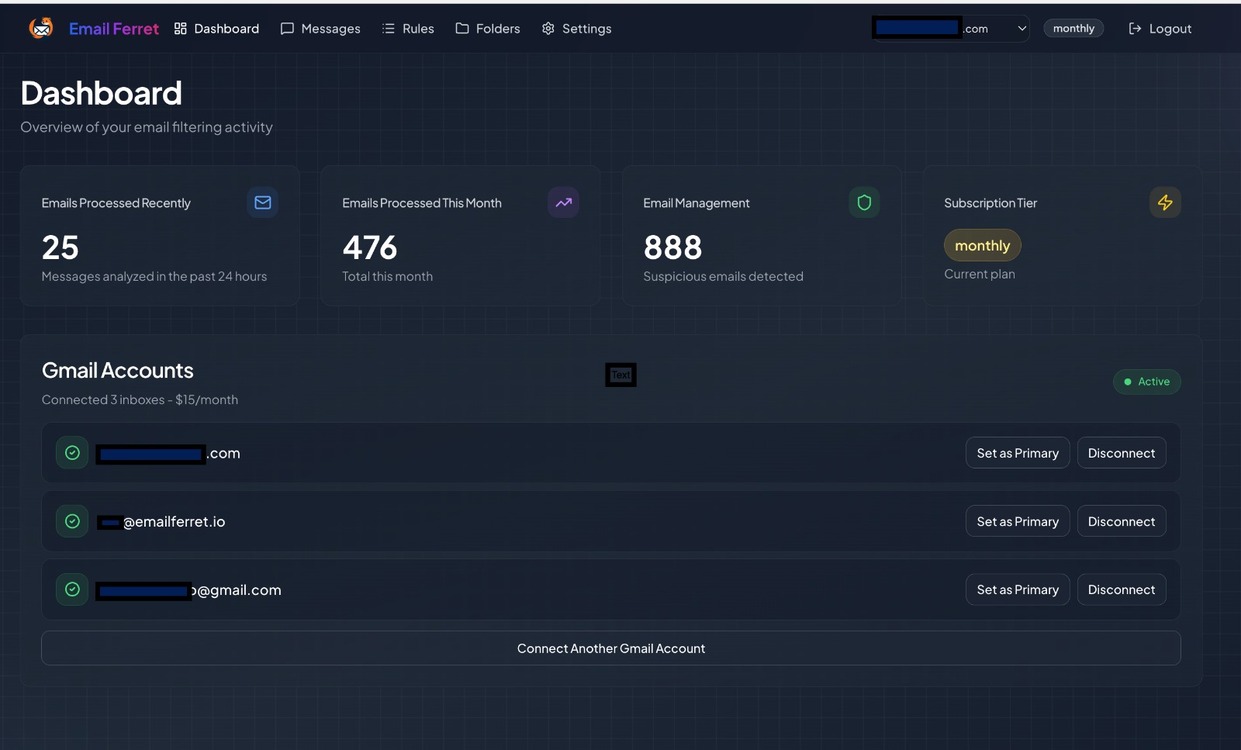Click the trending arrow icon on Emails Processed This Month
The width and height of the screenshot is (1241, 750).
[564, 202]
